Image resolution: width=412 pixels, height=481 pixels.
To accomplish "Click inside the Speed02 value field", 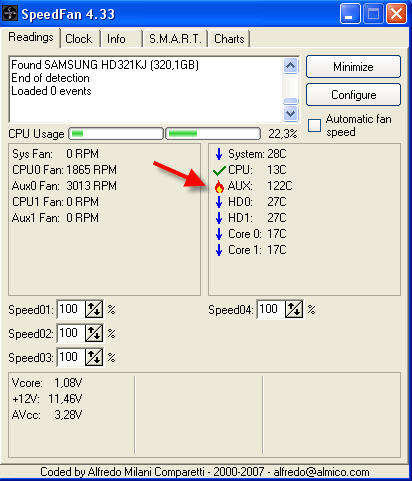I will 71,333.
